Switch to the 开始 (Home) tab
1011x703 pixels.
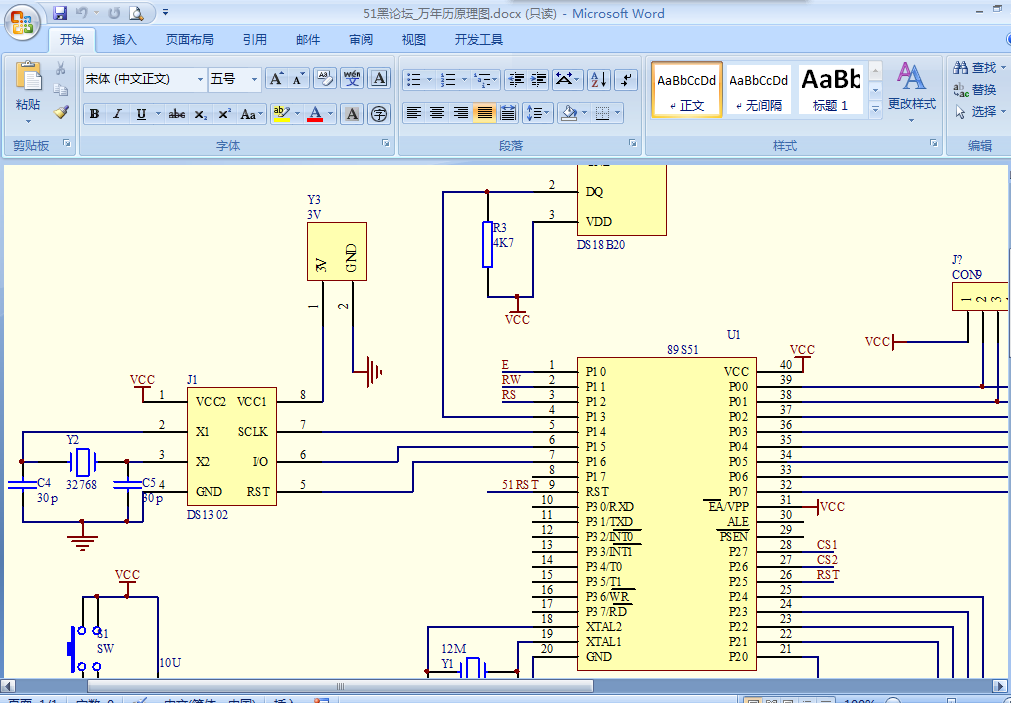tap(72, 39)
